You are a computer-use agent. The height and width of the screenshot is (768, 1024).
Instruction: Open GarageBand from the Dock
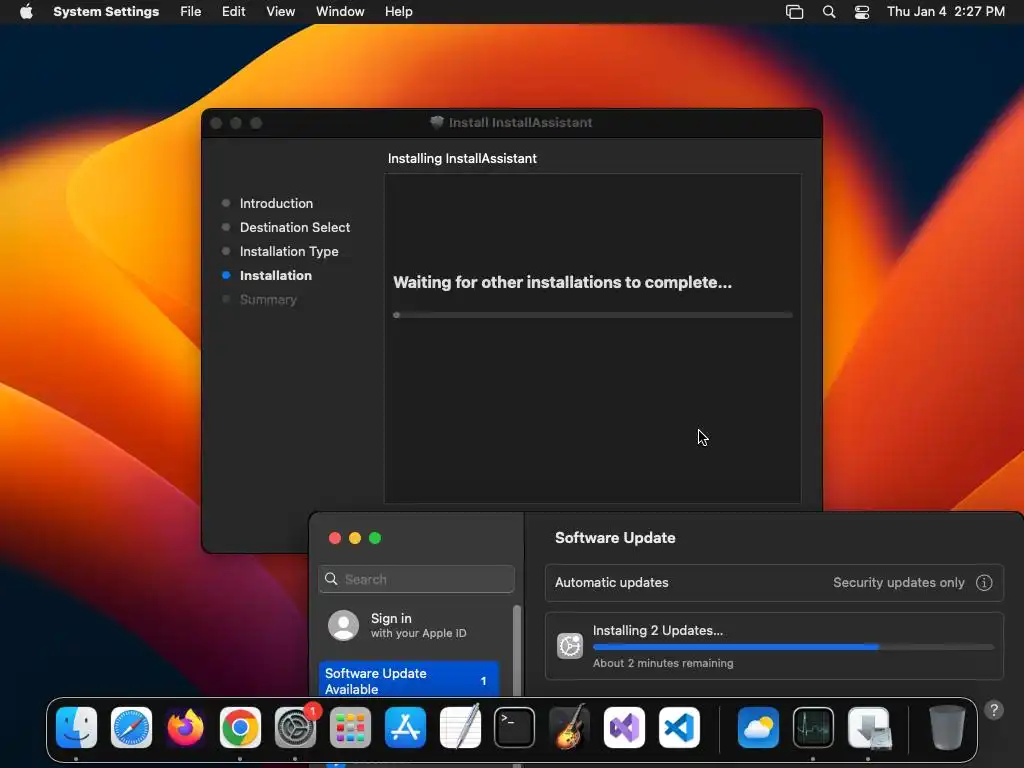click(569, 728)
